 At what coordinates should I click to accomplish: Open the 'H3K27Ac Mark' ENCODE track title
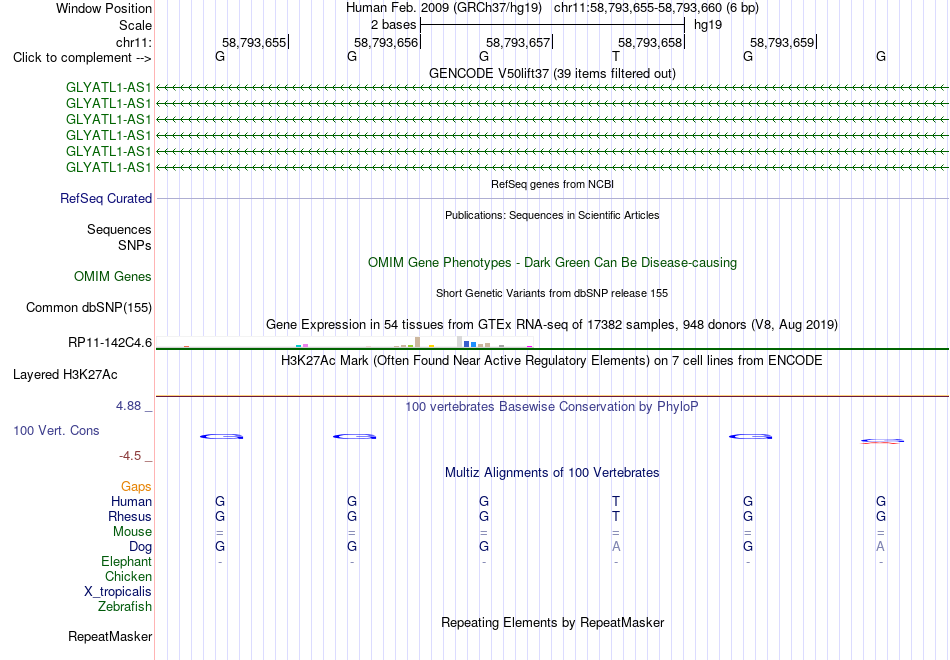(552, 361)
